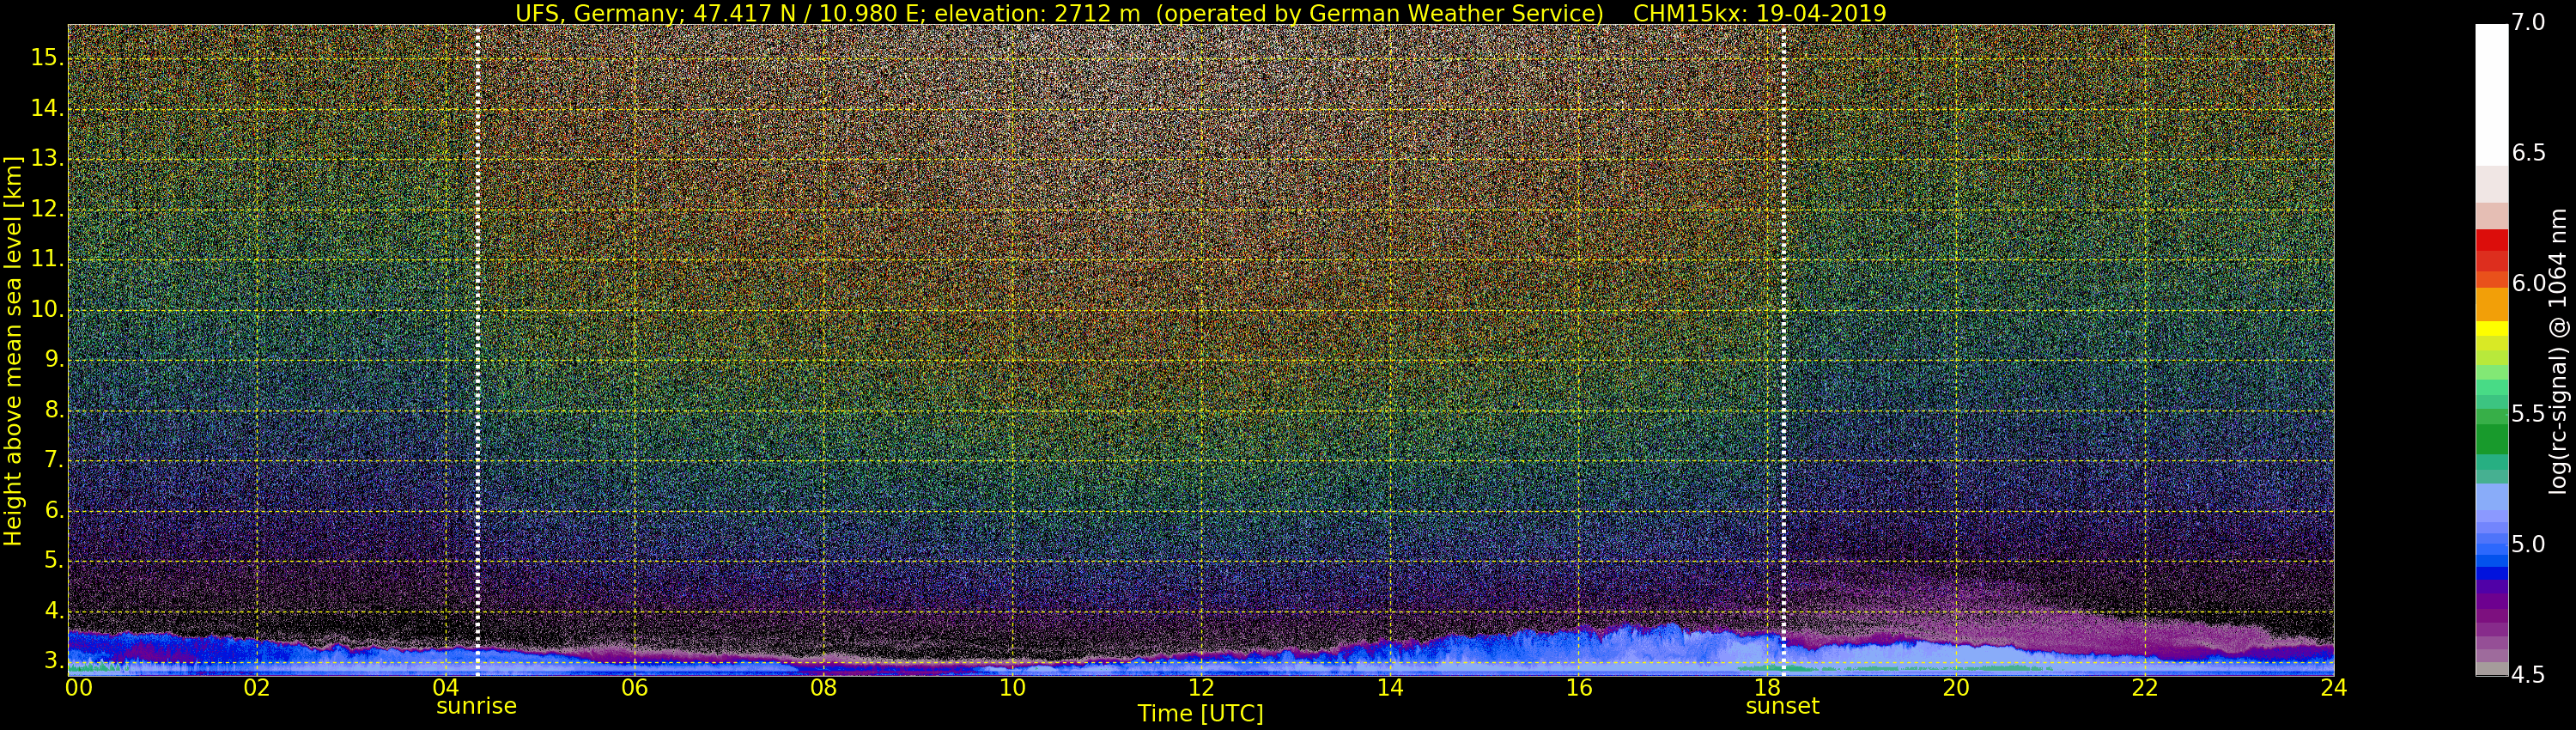The height and width of the screenshot is (730, 2576).
Task: Click the station title starting 'UFS, Germany'
Action: 1060,13
